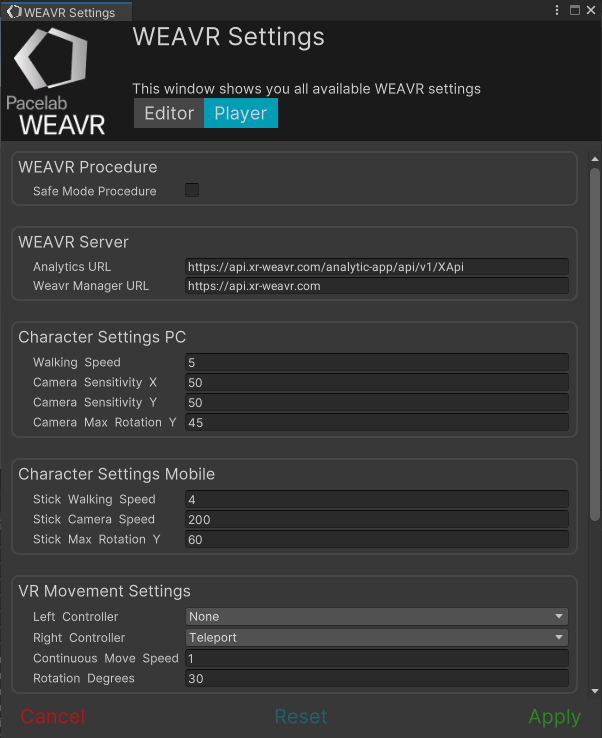The image size is (602, 738).
Task: Click the Continuous Move Speed label
Action: 106,658
